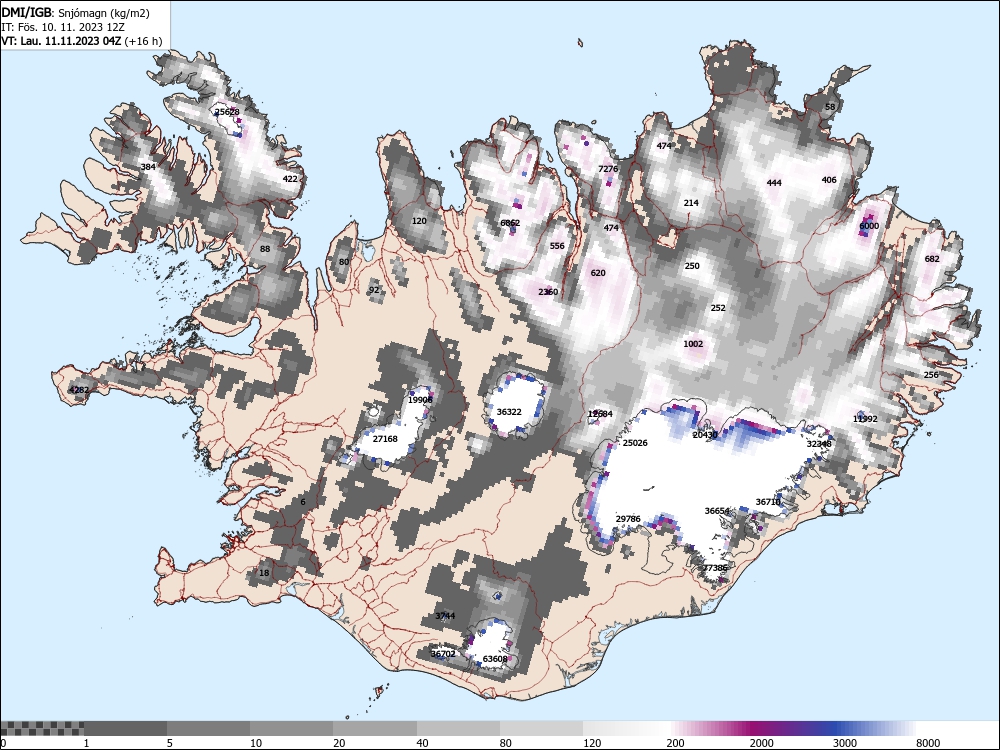Click the legend tick label 200

(675, 743)
